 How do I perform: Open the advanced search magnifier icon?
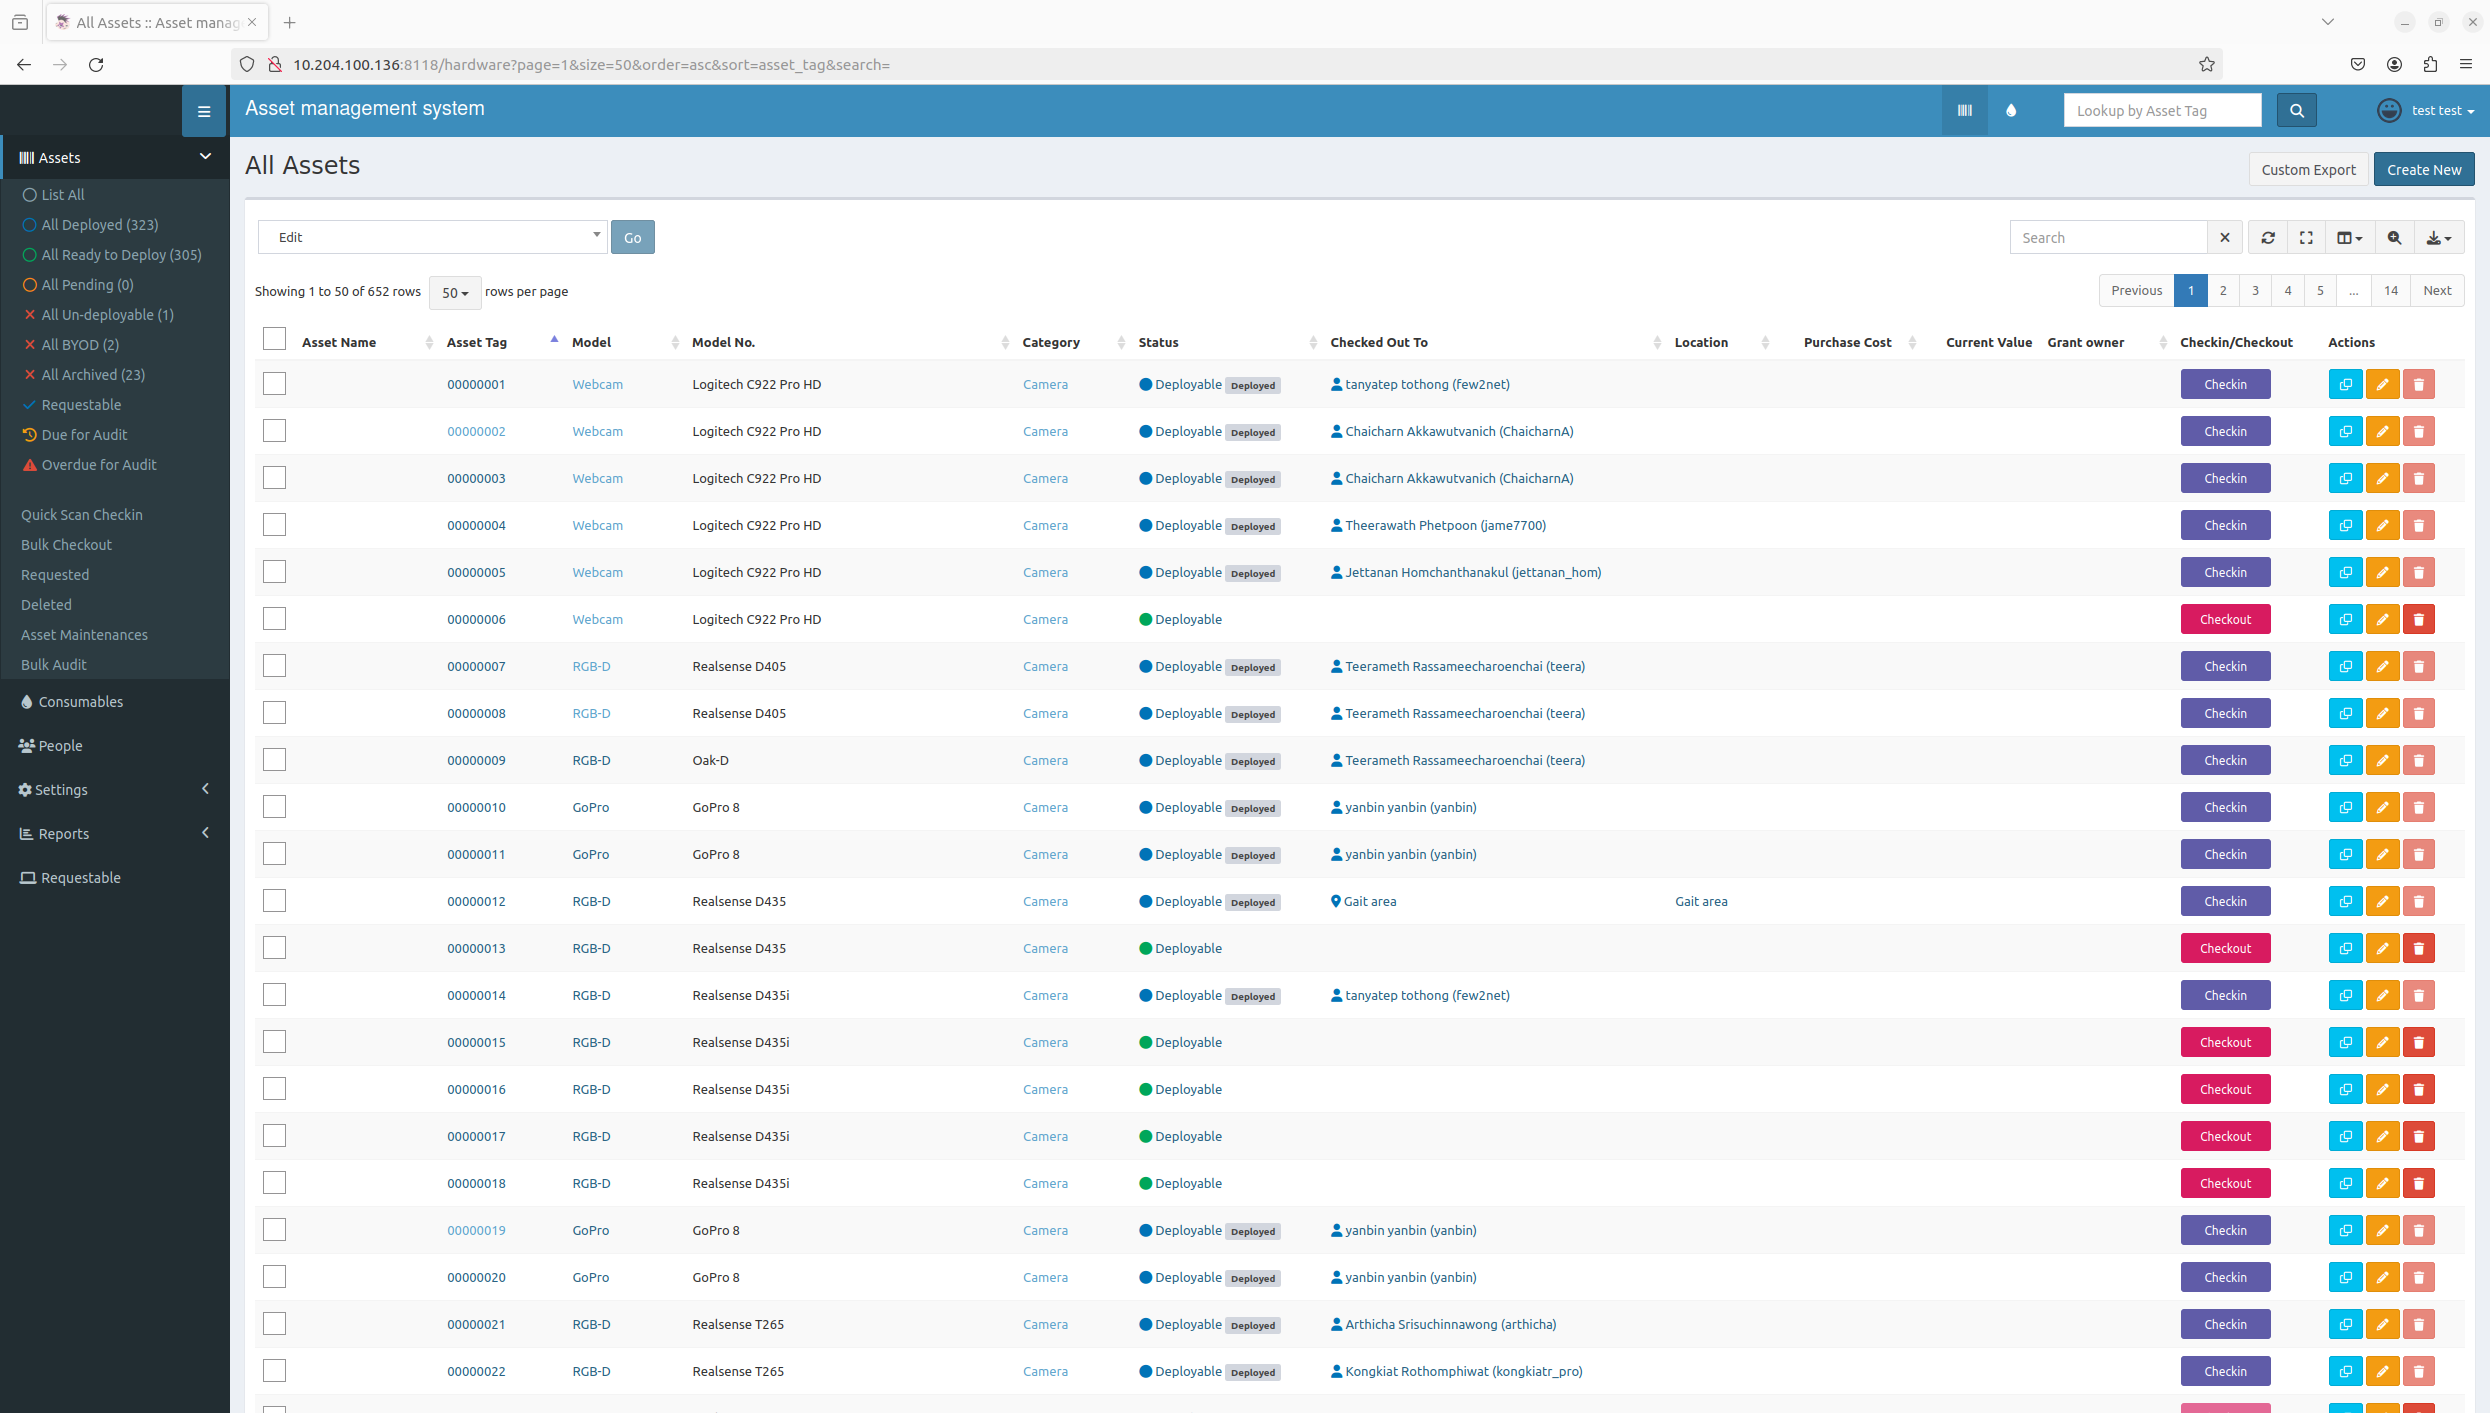click(x=2394, y=237)
